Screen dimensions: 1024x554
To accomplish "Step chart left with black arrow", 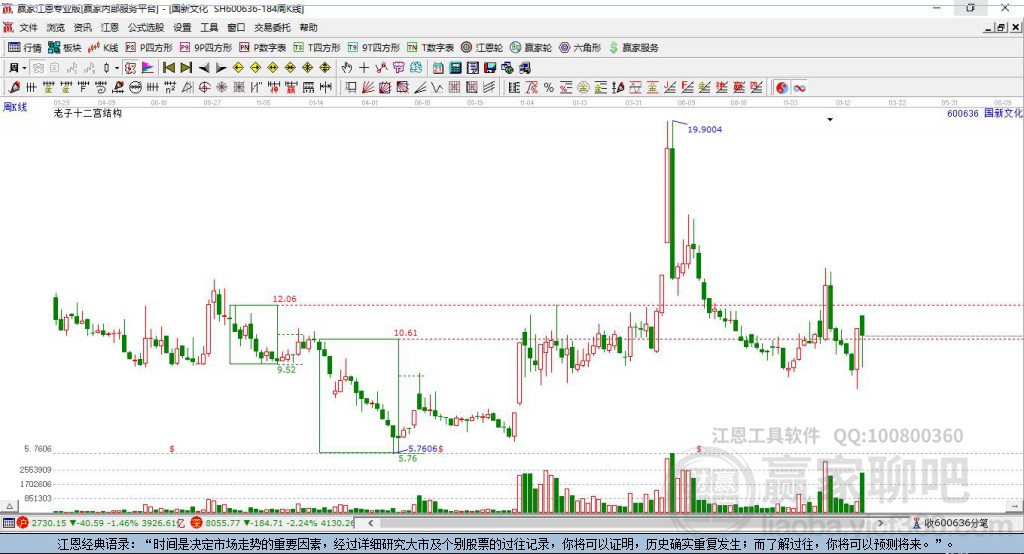I will pos(204,68).
